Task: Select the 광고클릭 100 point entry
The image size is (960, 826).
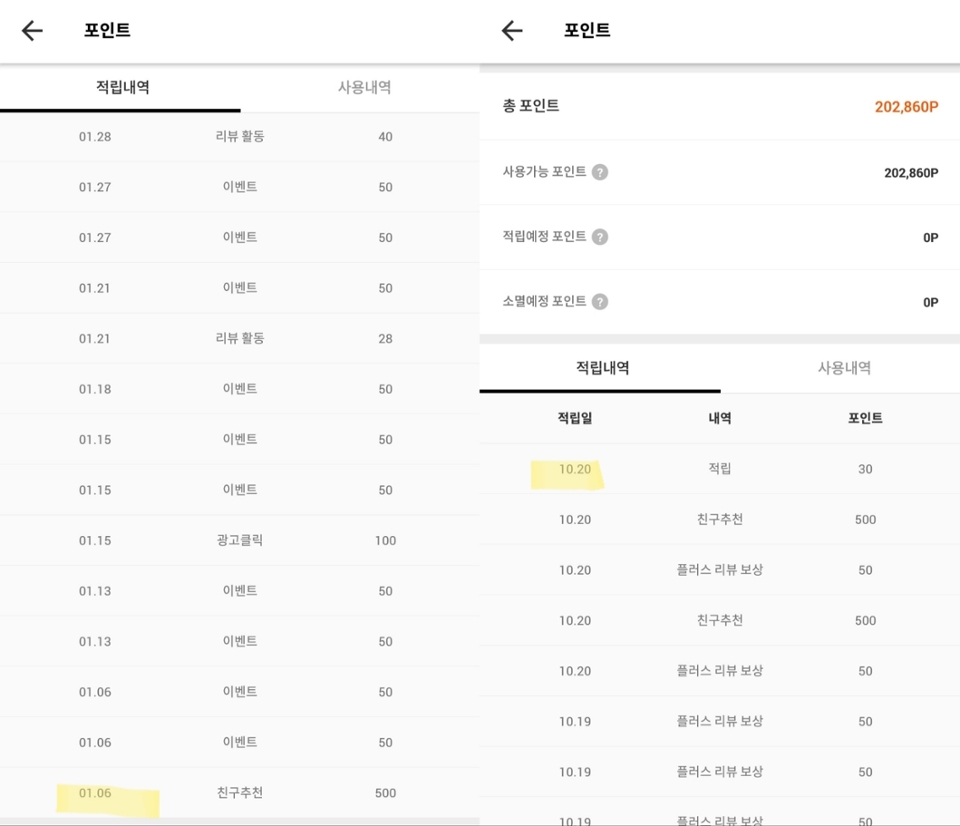Action: 240,541
